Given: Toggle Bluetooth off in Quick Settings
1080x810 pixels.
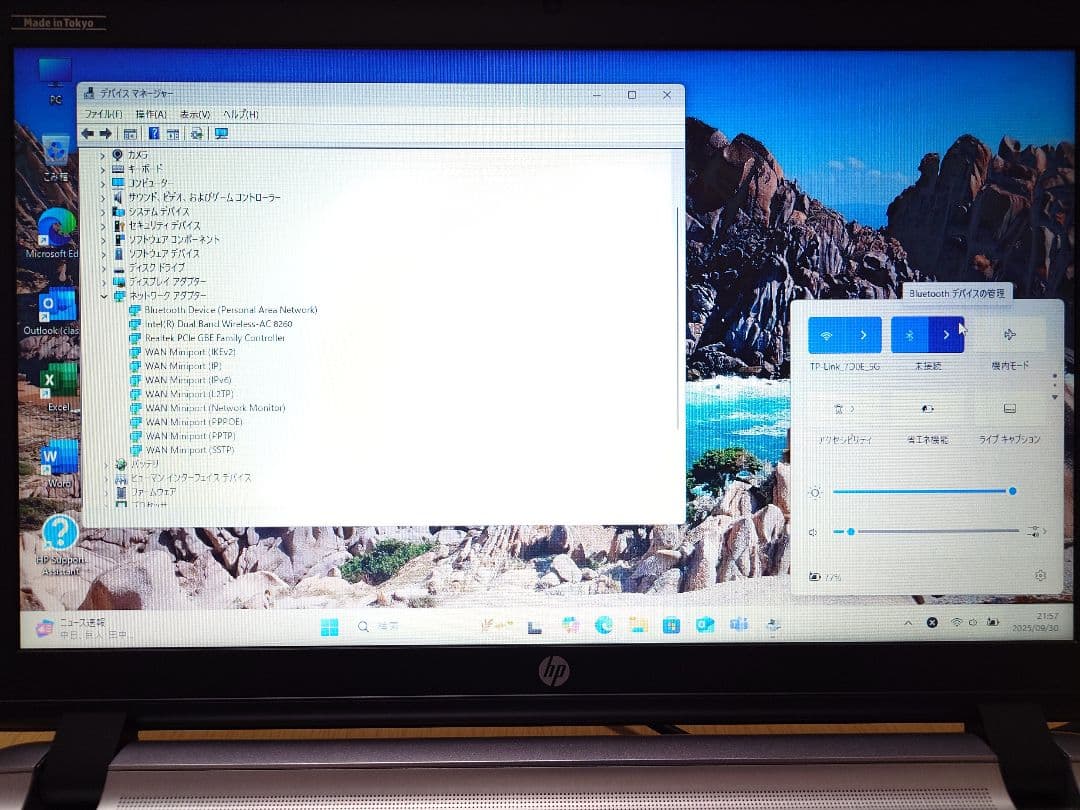Looking at the screenshot, I should pos(909,335).
